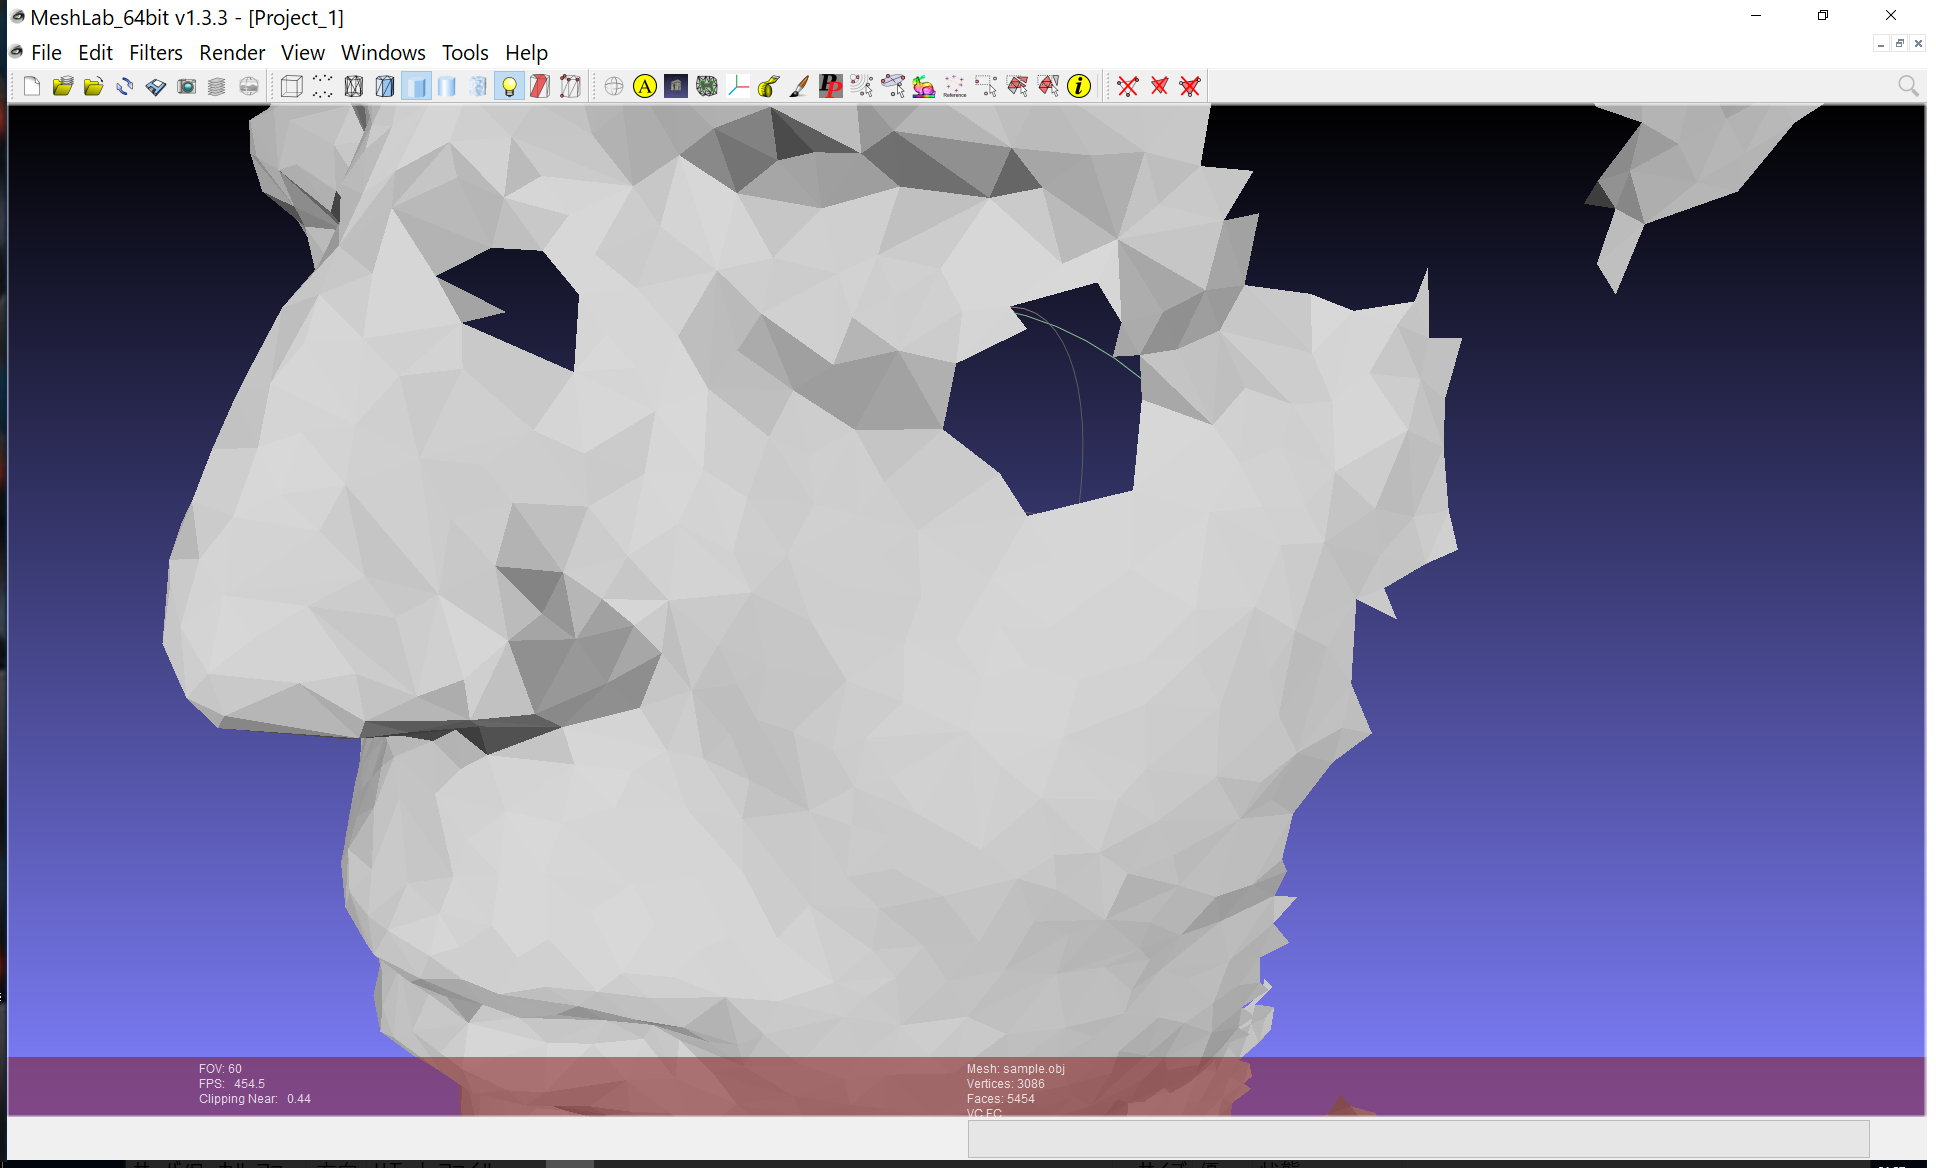Open the Windows menu
This screenshot has width=1936, height=1168.
[383, 53]
